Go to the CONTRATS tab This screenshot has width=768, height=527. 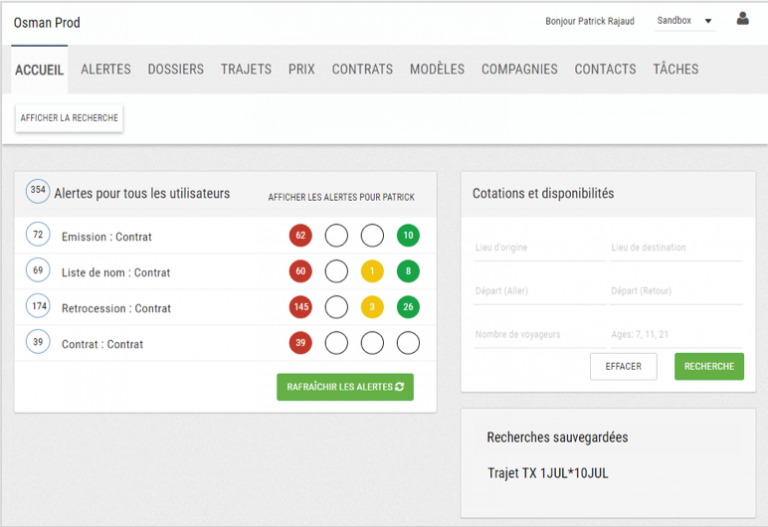362,69
